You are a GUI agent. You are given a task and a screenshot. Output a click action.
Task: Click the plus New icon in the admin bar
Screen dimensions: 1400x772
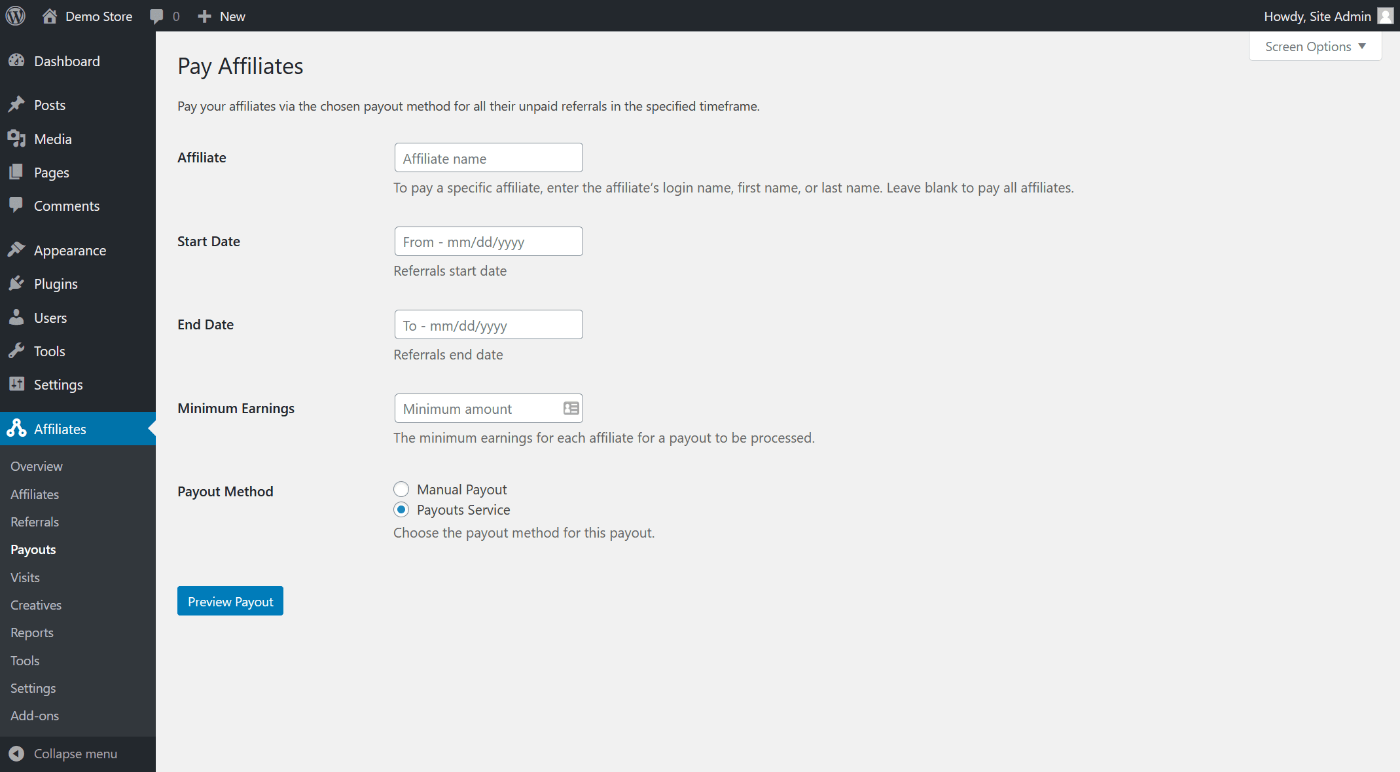tap(204, 16)
